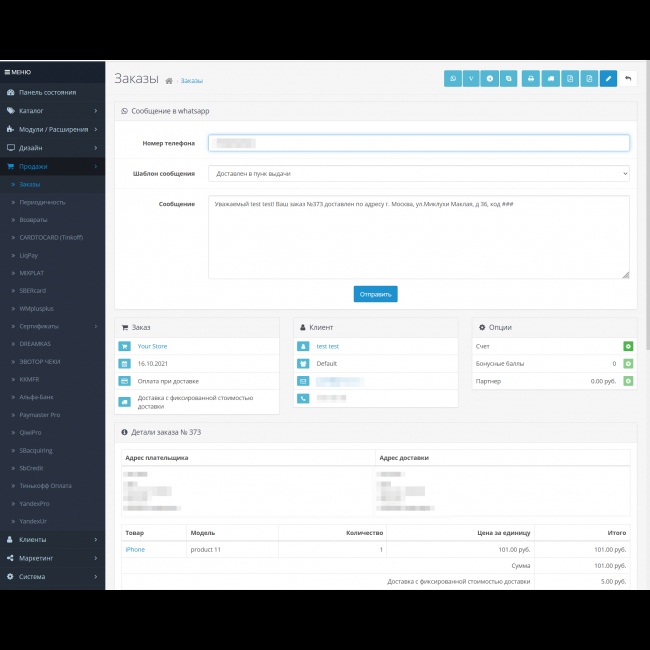Viewport: 650px width, 650px height.
Task: Select Сертификаты in the sidebar menu
Action: tap(39, 326)
